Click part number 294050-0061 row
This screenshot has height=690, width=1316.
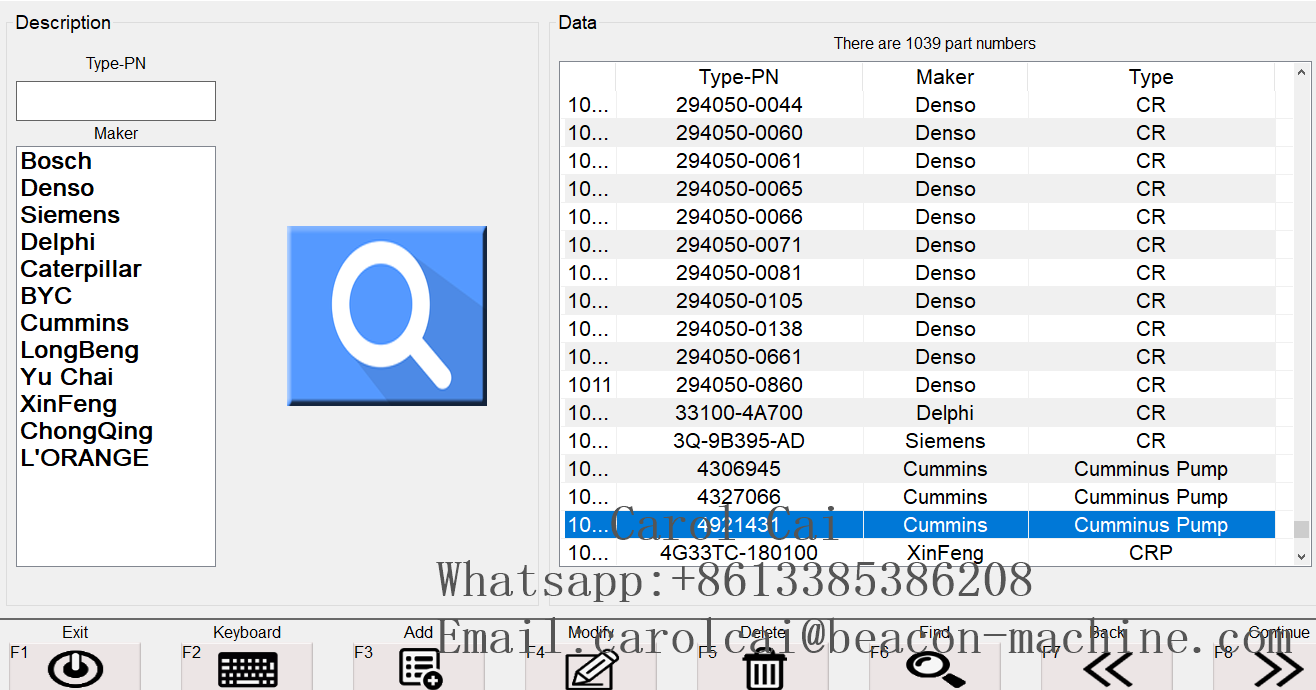point(919,161)
